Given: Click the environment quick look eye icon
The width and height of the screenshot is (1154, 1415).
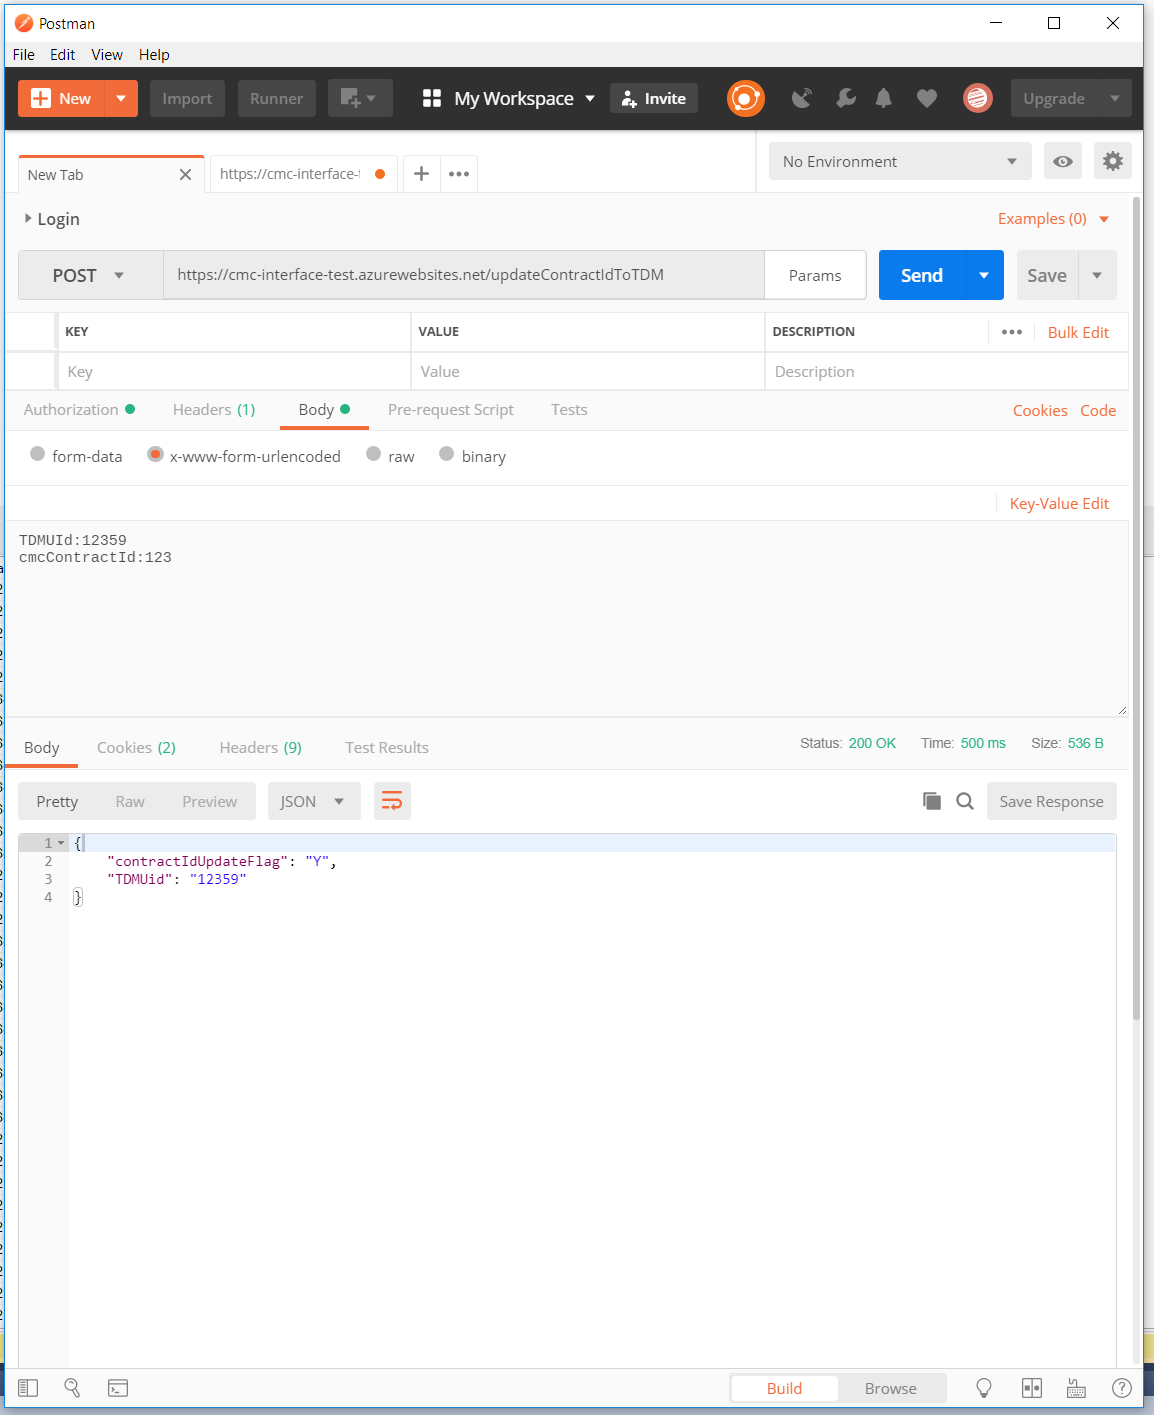Looking at the screenshot, I should [1062, 161].
